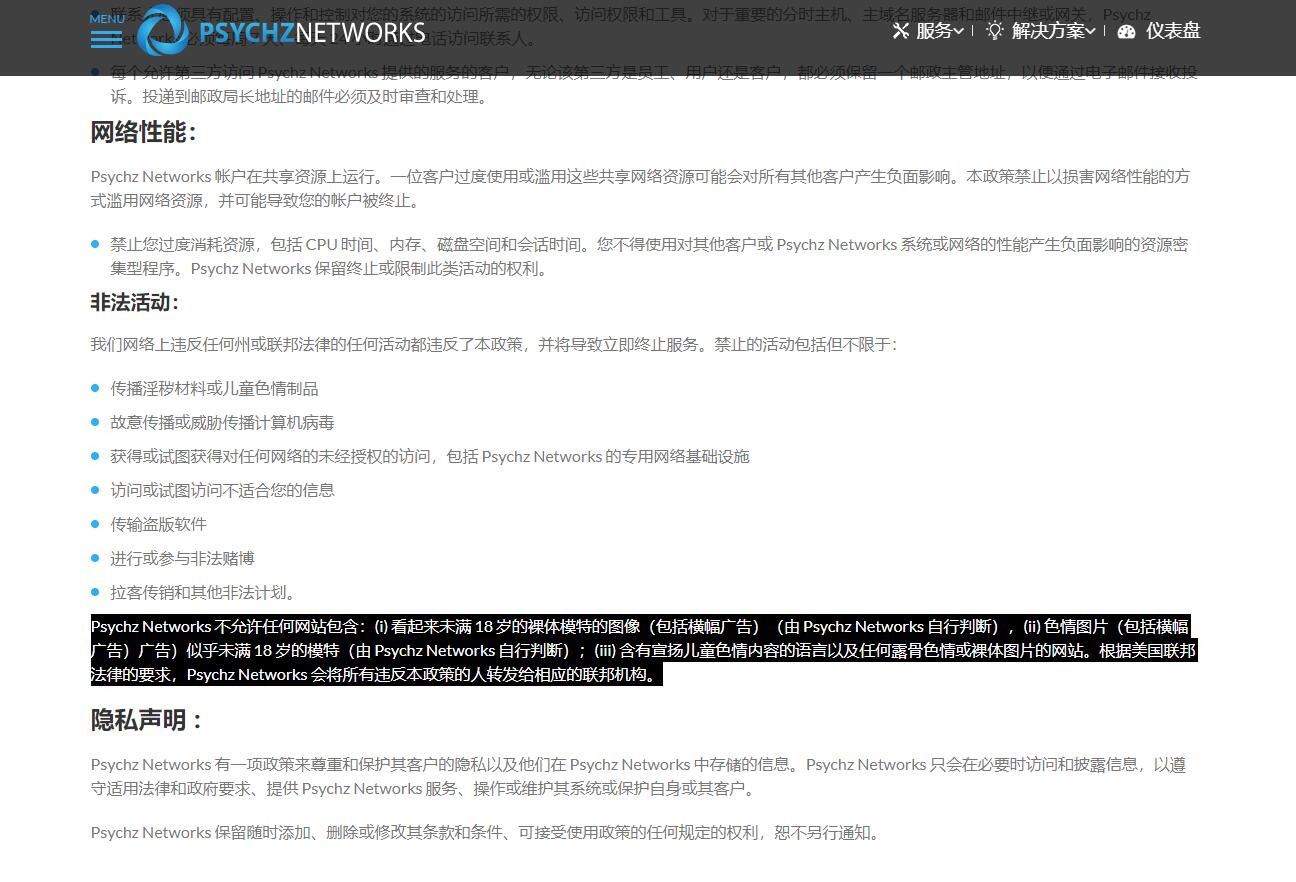Click the PSYCHZ NETWORKS logo text

[x=312, y=32]
